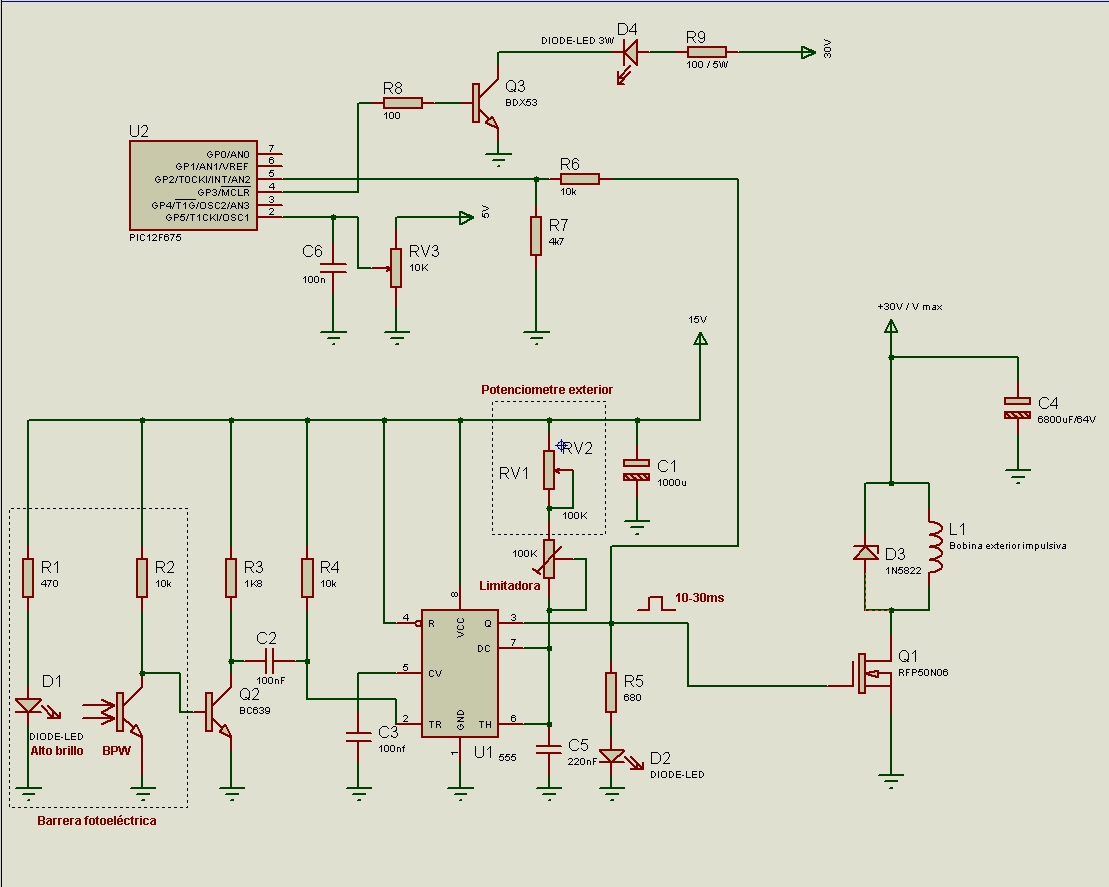Select resistor R3 1K8
Viewport: 1109px width, 887px height.
click(x=231, y=578)
